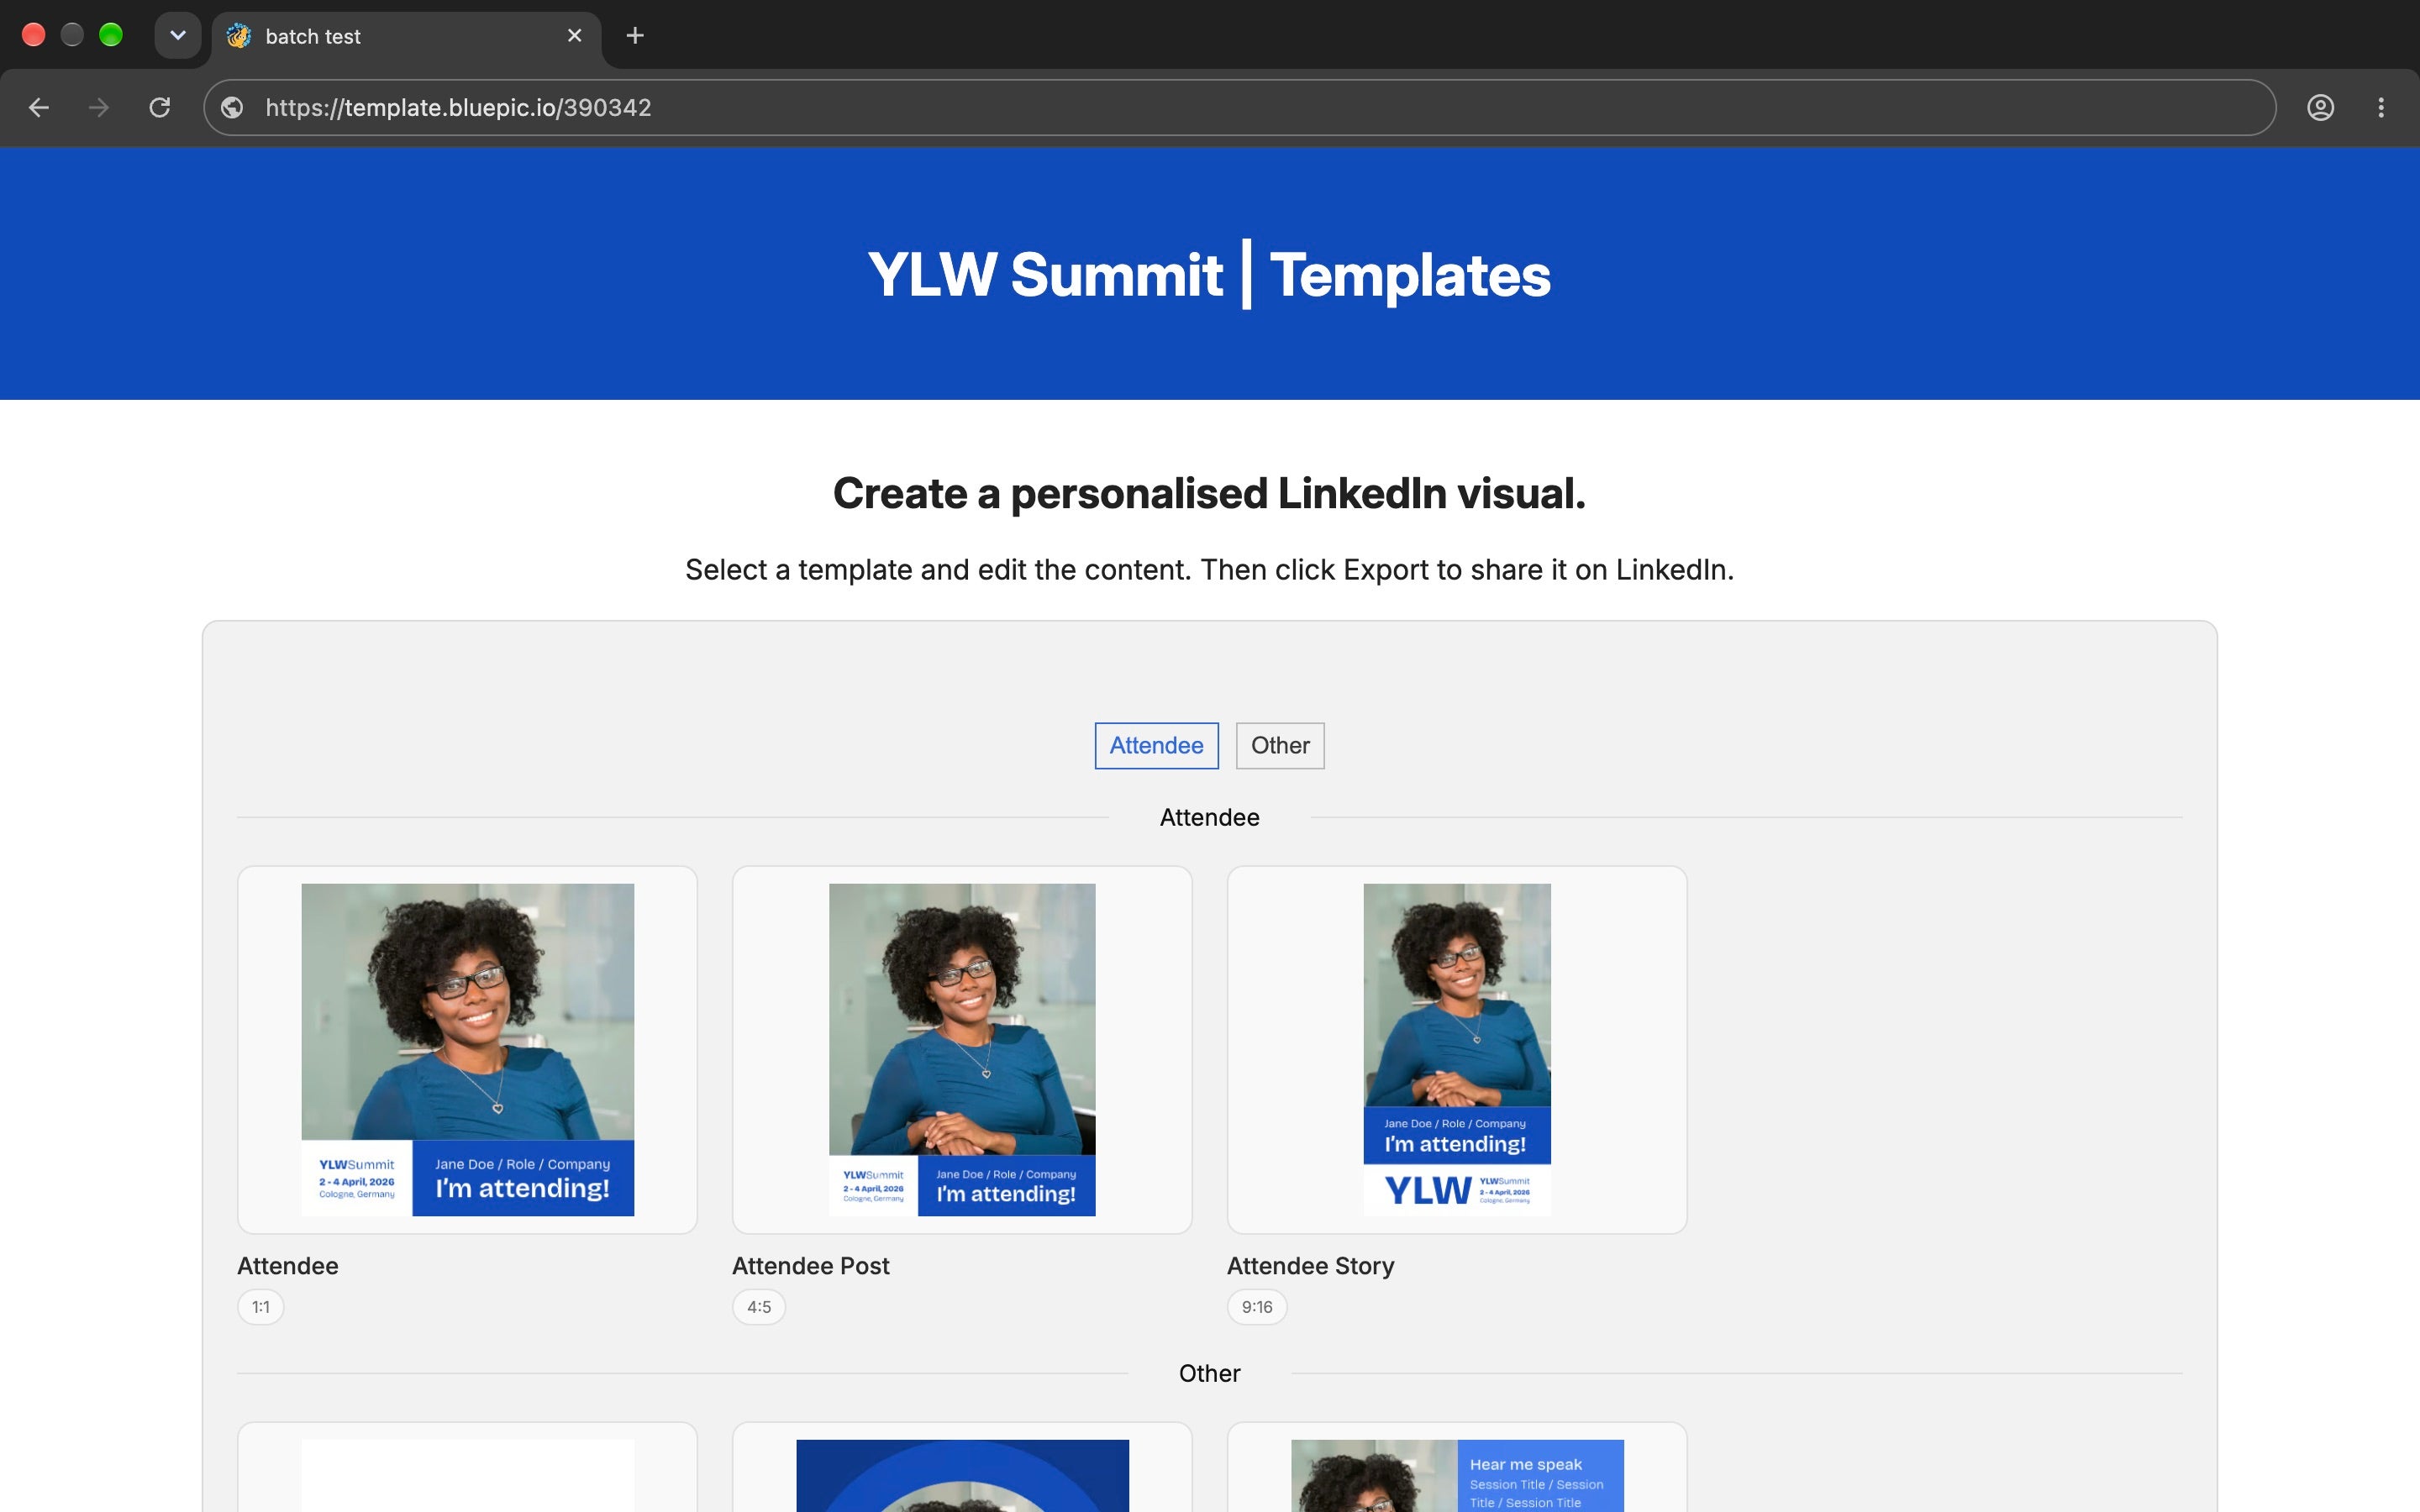Select the Attendee filter toggle

(x=1156, y=745)
